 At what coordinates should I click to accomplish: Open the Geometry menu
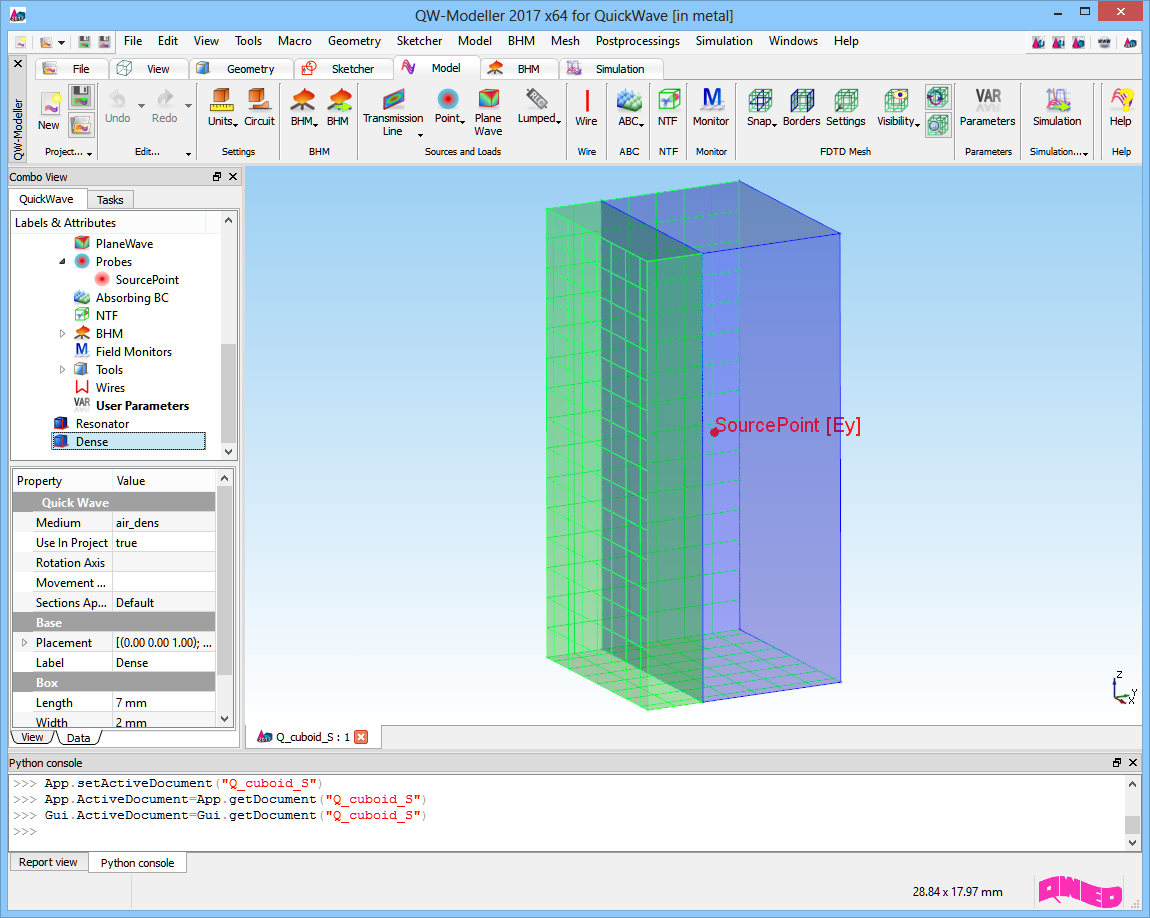click(354, 41)
